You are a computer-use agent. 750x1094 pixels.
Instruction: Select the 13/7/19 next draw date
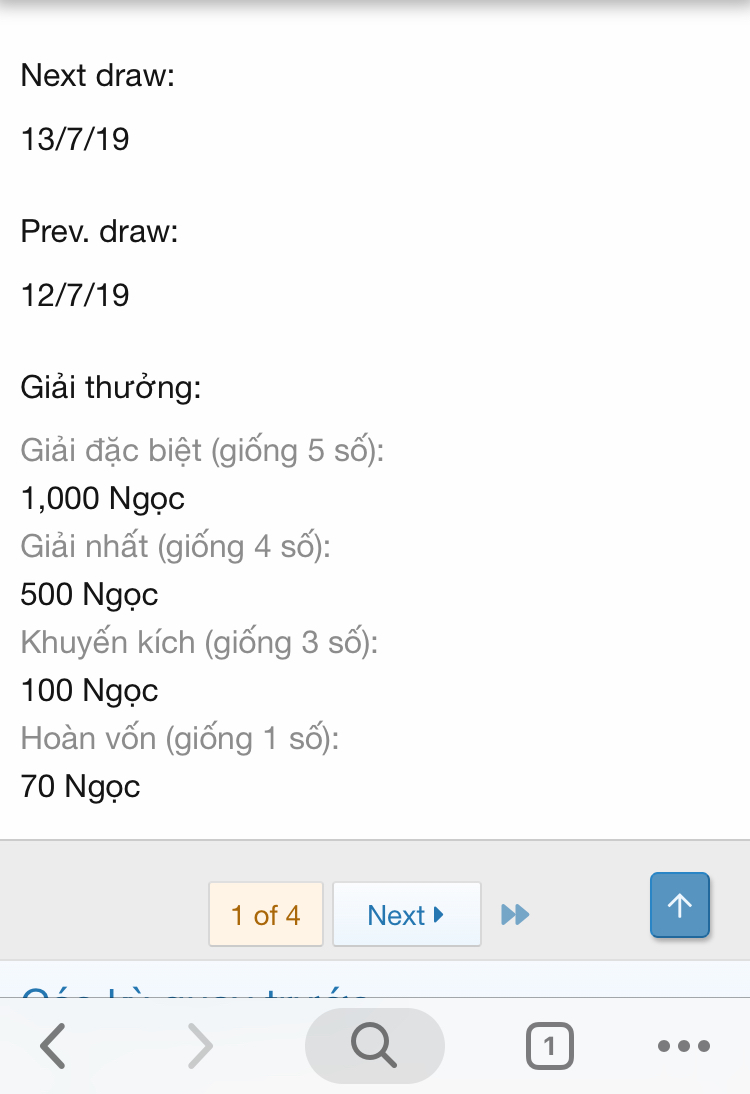tap(75, 138)
